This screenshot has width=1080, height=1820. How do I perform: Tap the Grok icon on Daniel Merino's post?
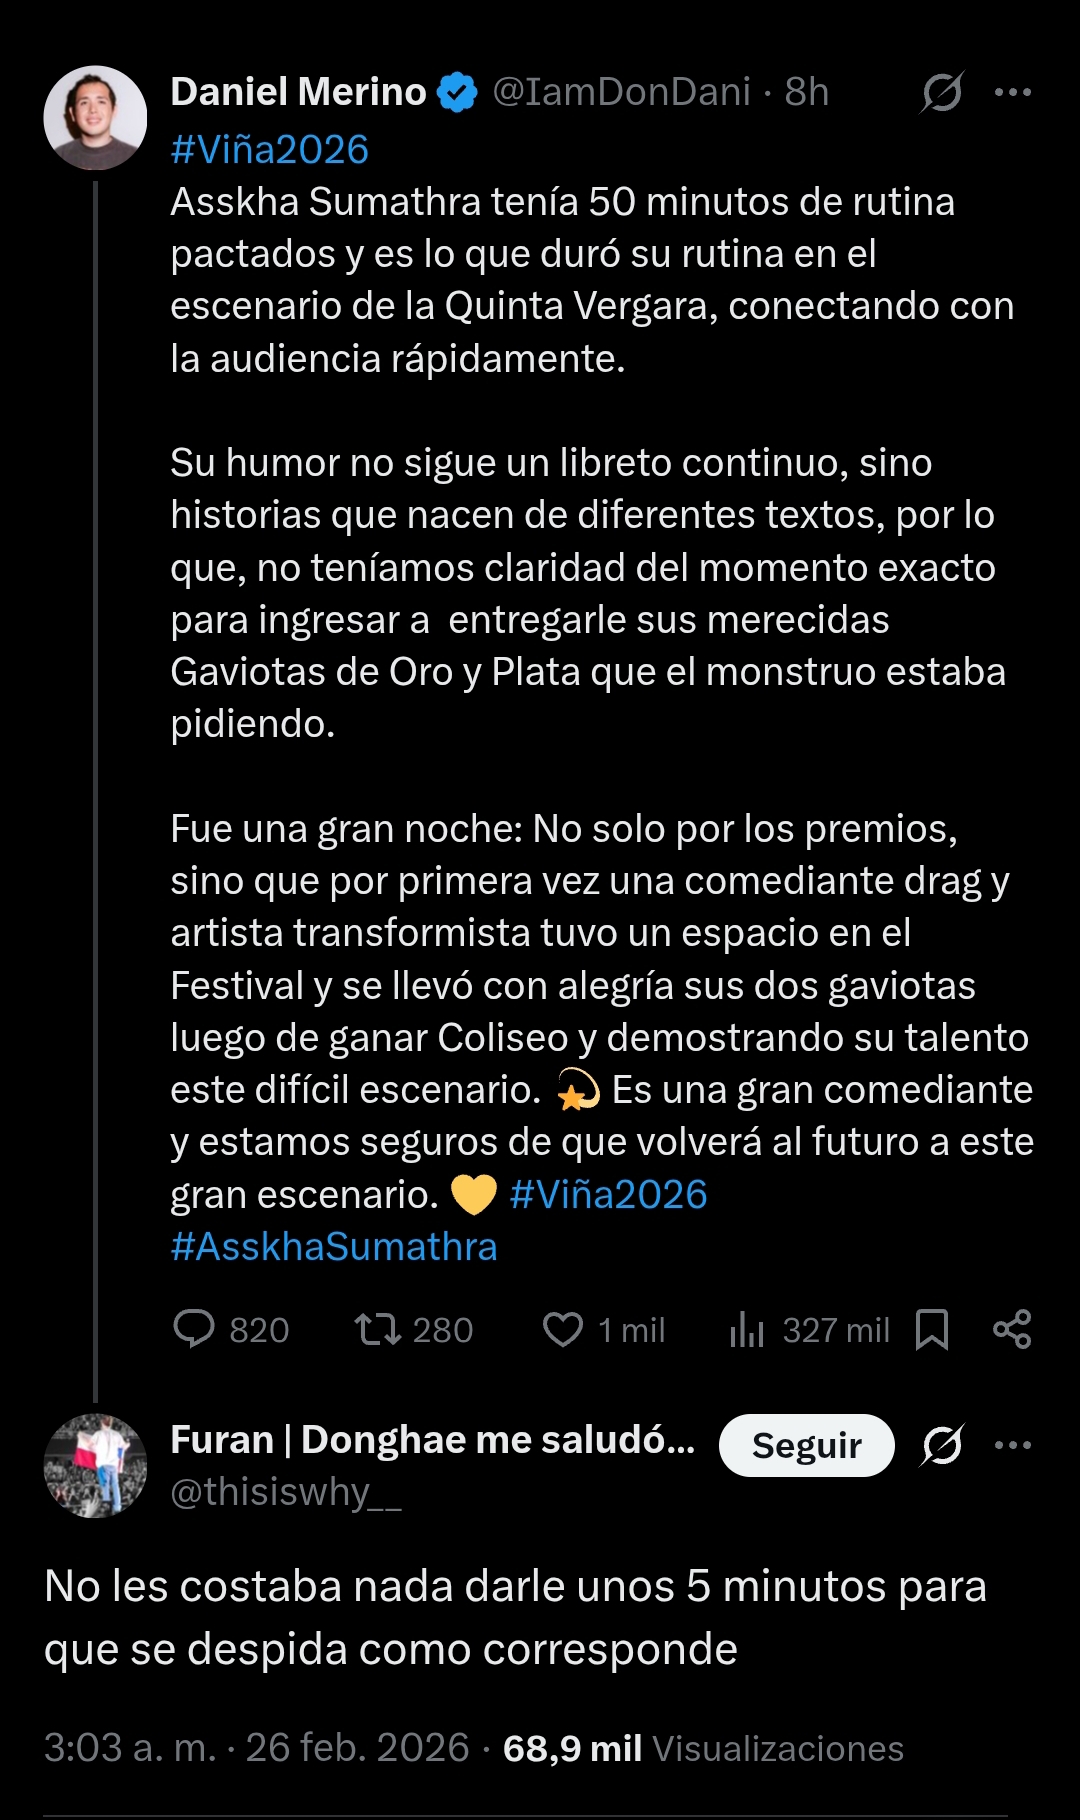pos(942,93)
